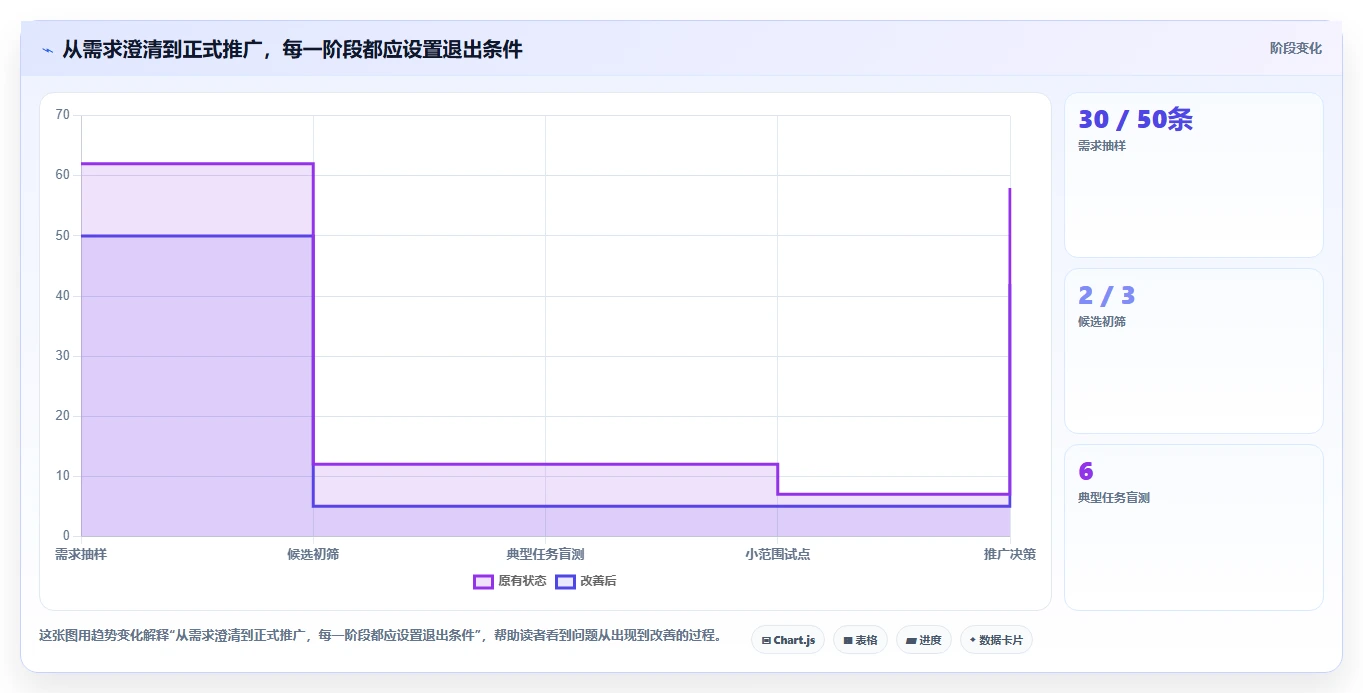Click the 典型任务盲测 x-axis label
Image resolution: width=1363 pixels, height=693 pixels.
[545, 554]
